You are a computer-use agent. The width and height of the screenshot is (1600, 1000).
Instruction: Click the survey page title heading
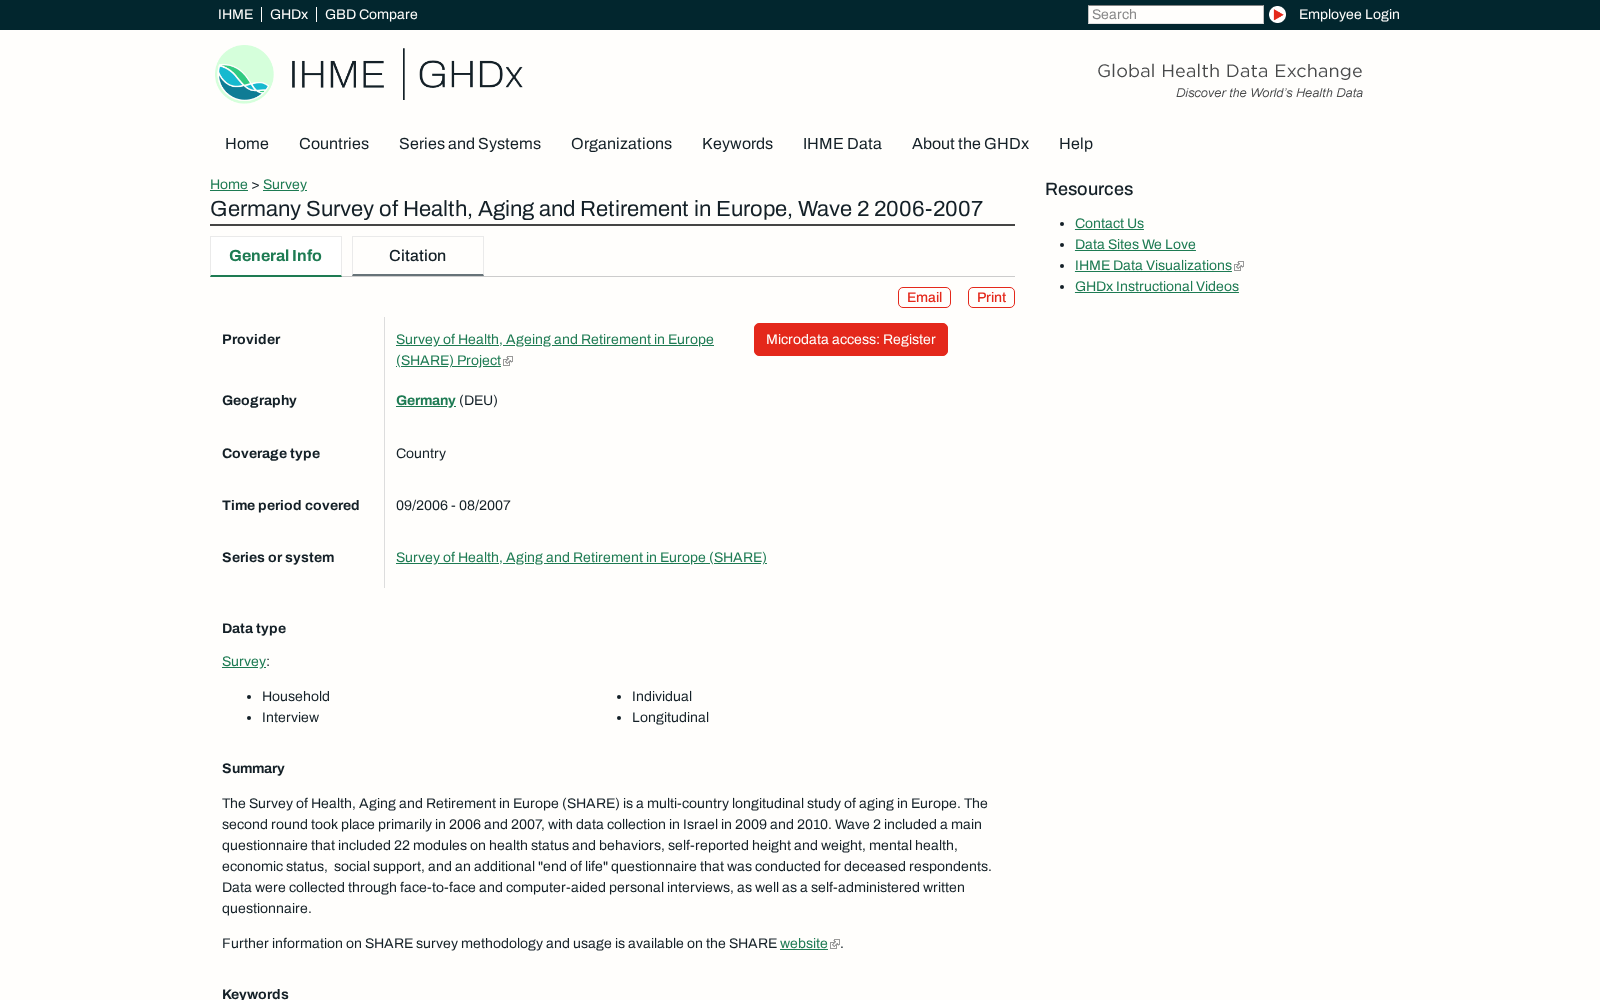pyautogui.click(x=597, y=209)
